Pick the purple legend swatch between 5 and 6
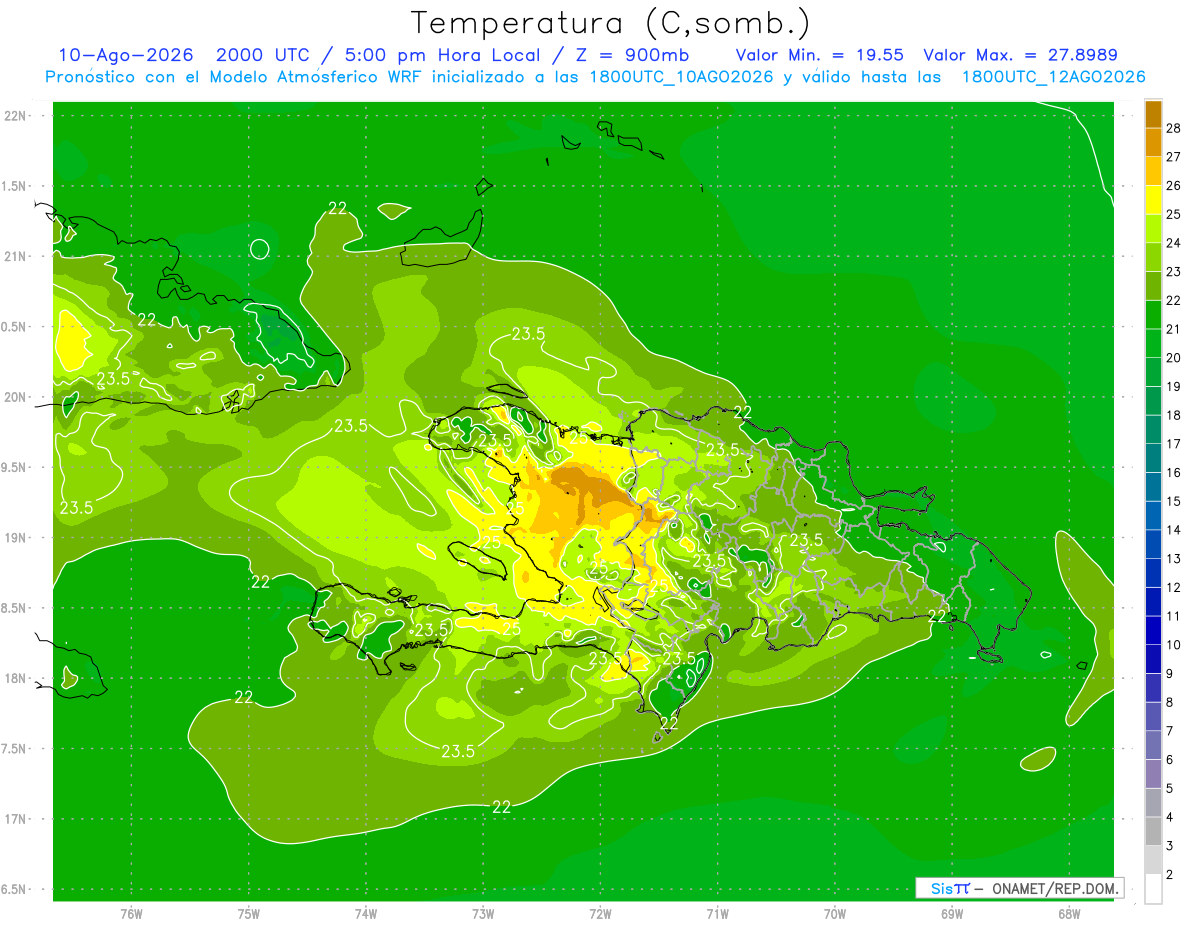The width and height of the screenshot is (1200, 927). (1153, 773)
